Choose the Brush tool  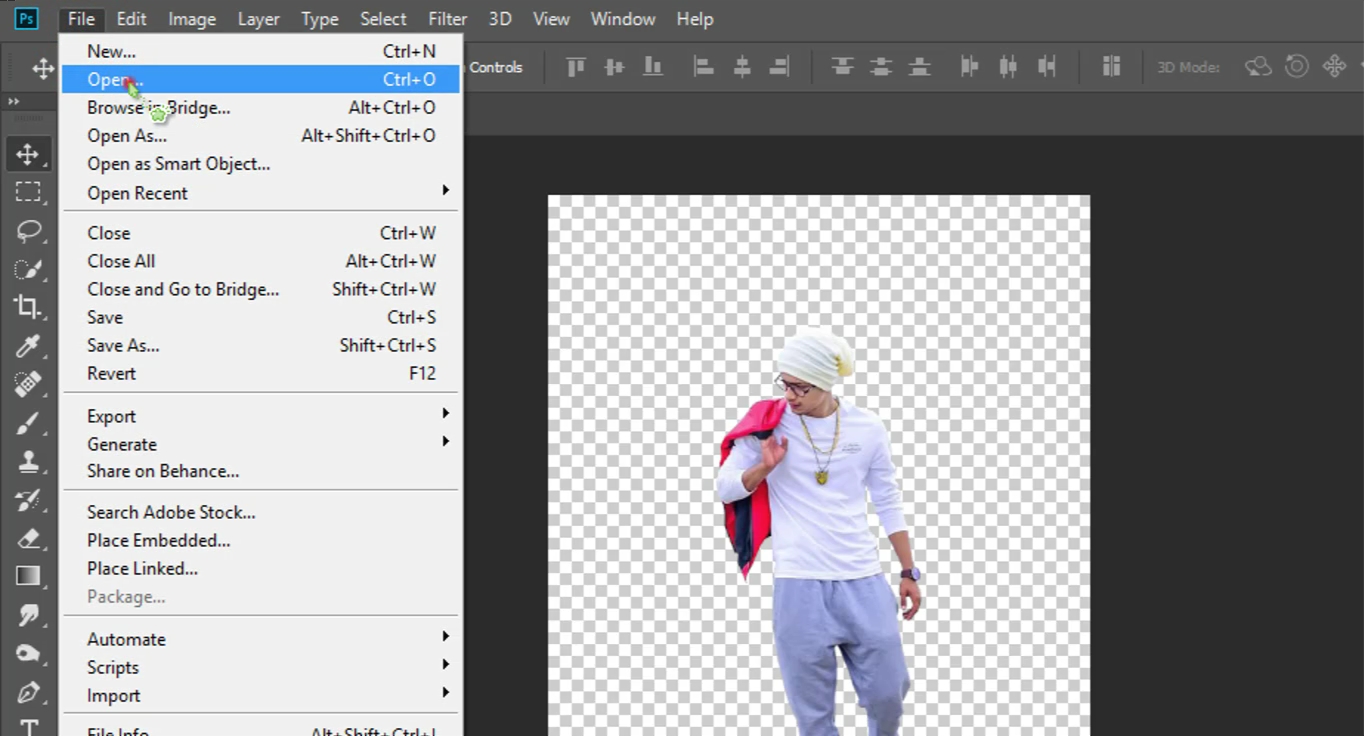(28, 423)
